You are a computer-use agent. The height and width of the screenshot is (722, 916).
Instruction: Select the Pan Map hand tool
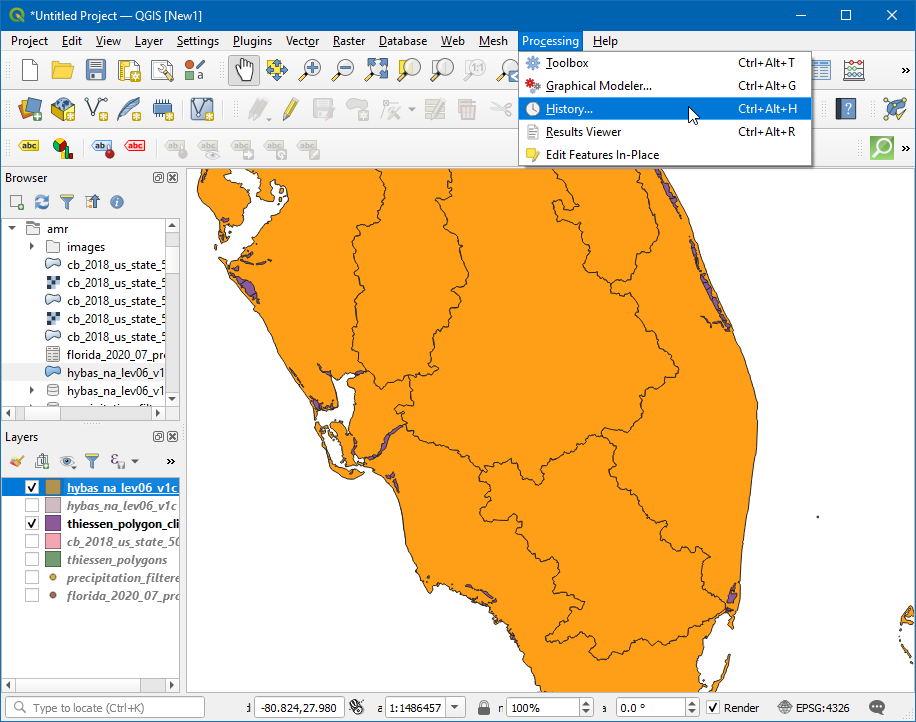(244, 70)
